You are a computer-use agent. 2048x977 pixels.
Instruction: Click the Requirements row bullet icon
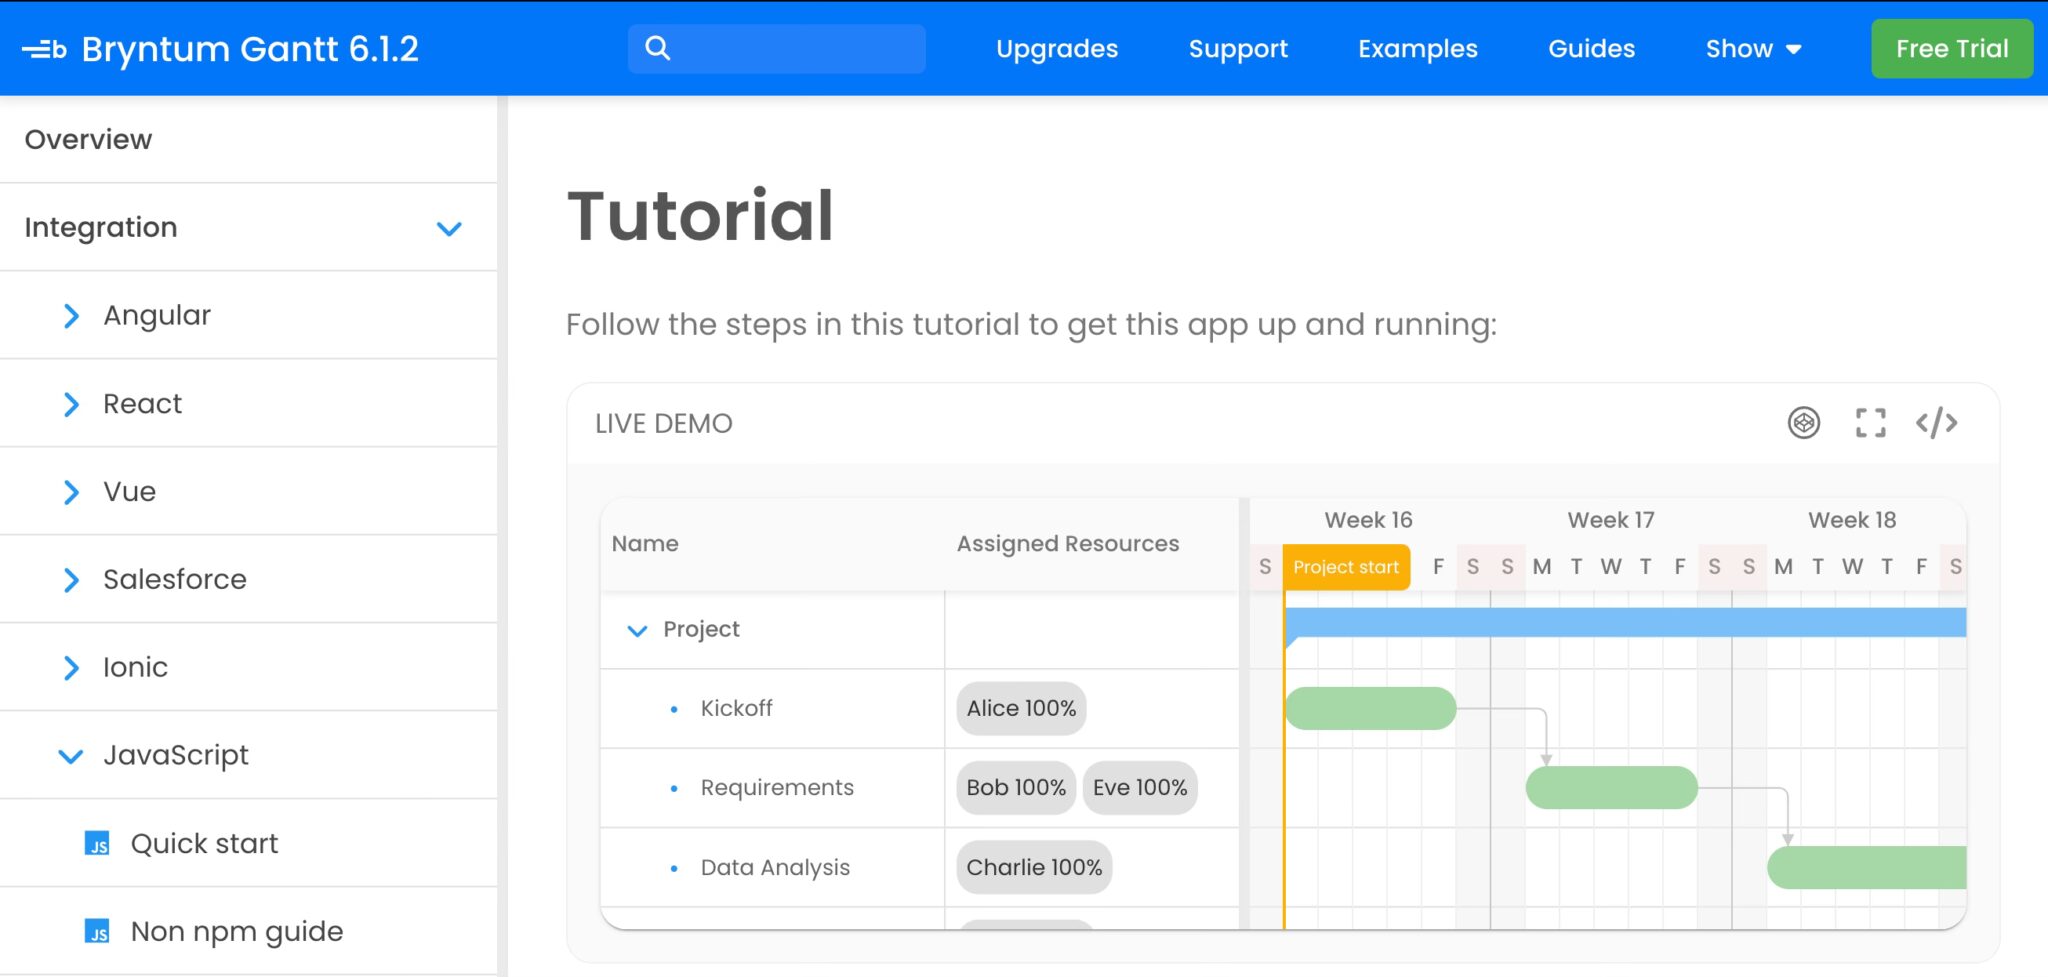(674, 788)
